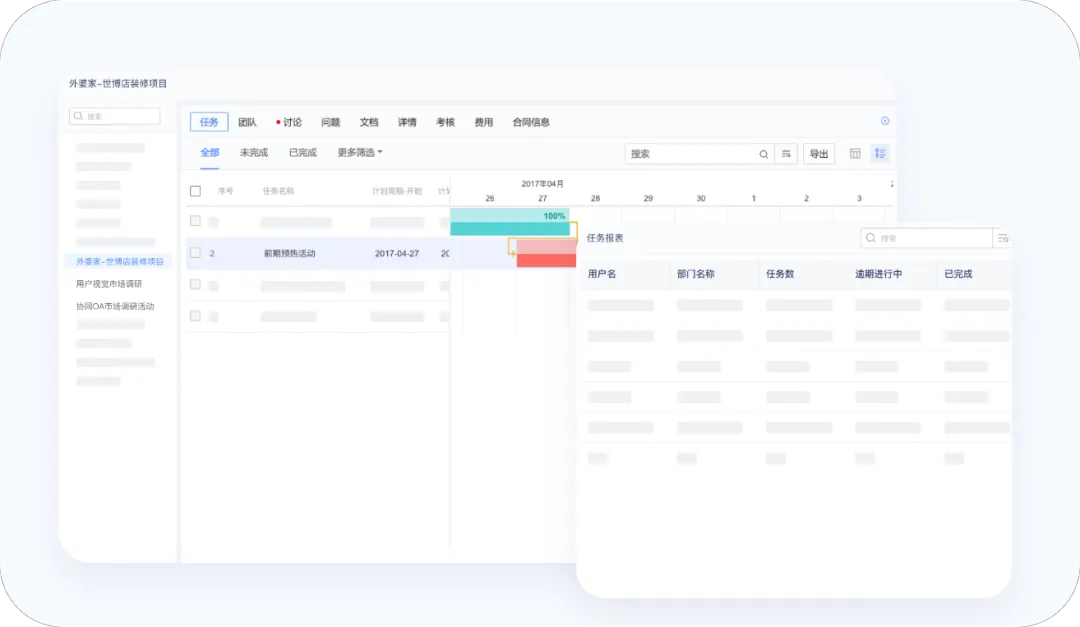Filter tasks by 未完成

(x=254, y=153)
